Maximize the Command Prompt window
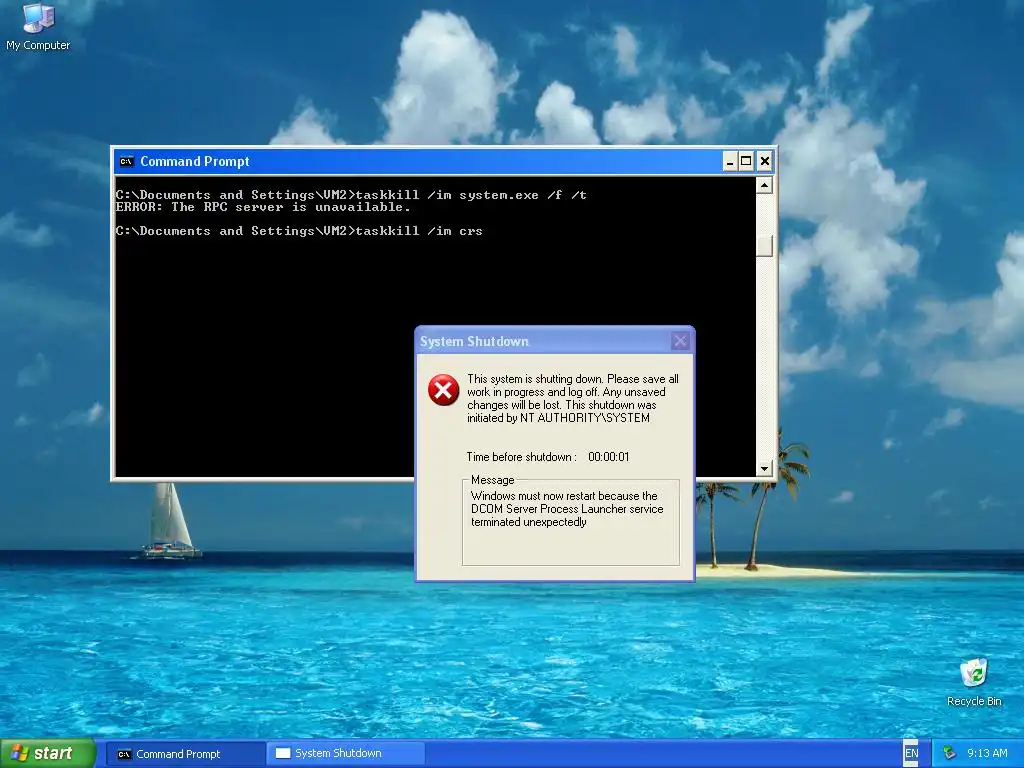Image resolution: width=1024 pixels, height=768 pixels. (x=746, y=161)
